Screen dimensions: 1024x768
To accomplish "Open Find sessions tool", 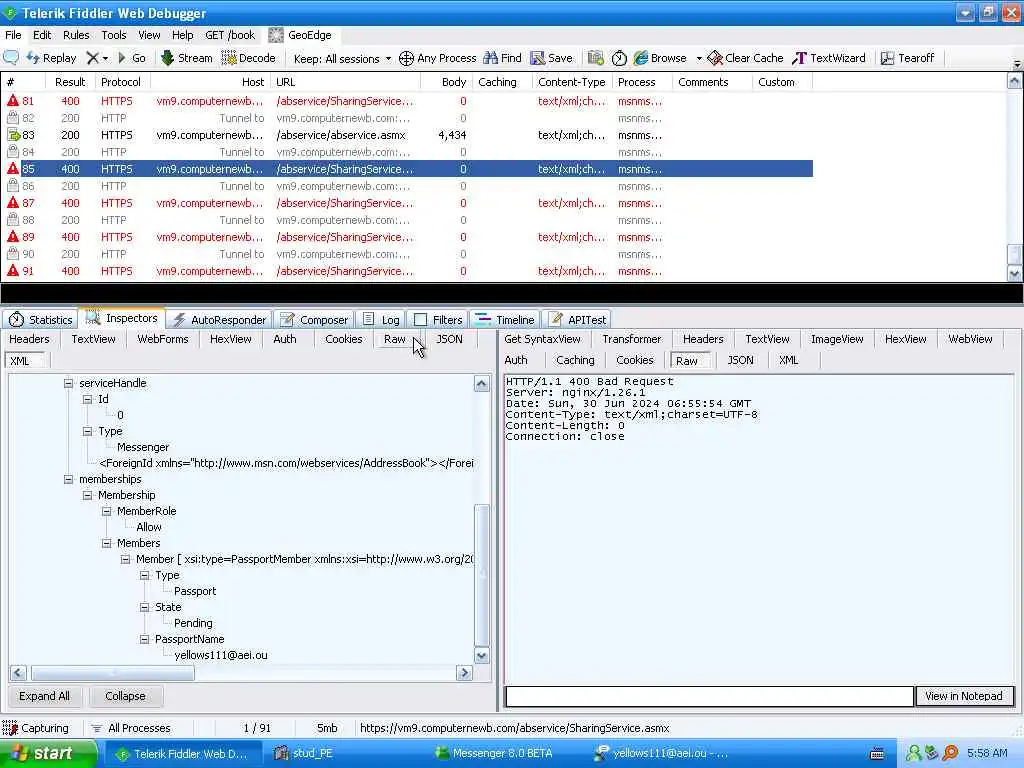I will pyautogui.click(x=502, y=58).
